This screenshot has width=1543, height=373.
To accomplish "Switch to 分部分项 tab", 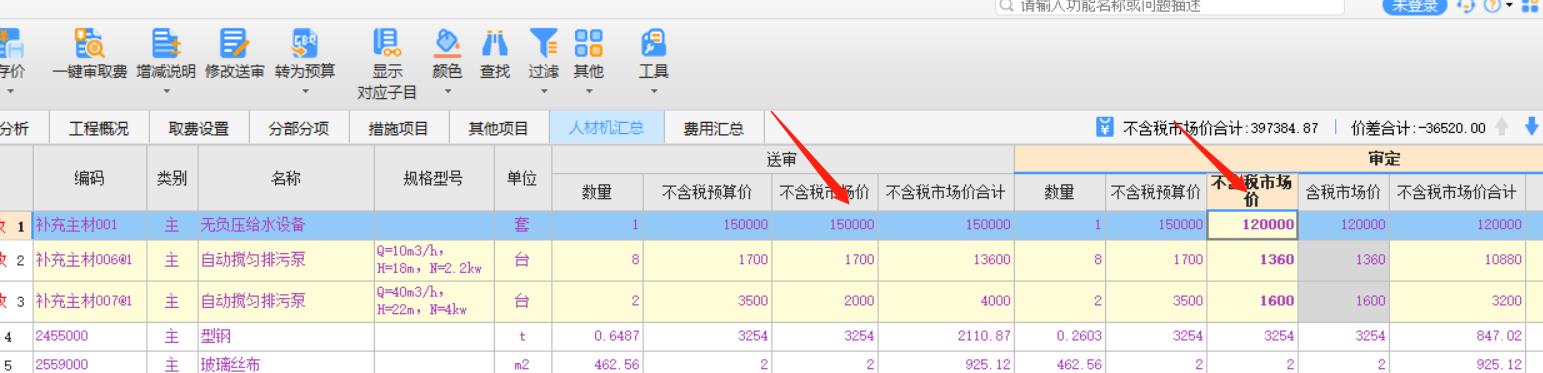I will pyautogui.click(x=298, y=128).
